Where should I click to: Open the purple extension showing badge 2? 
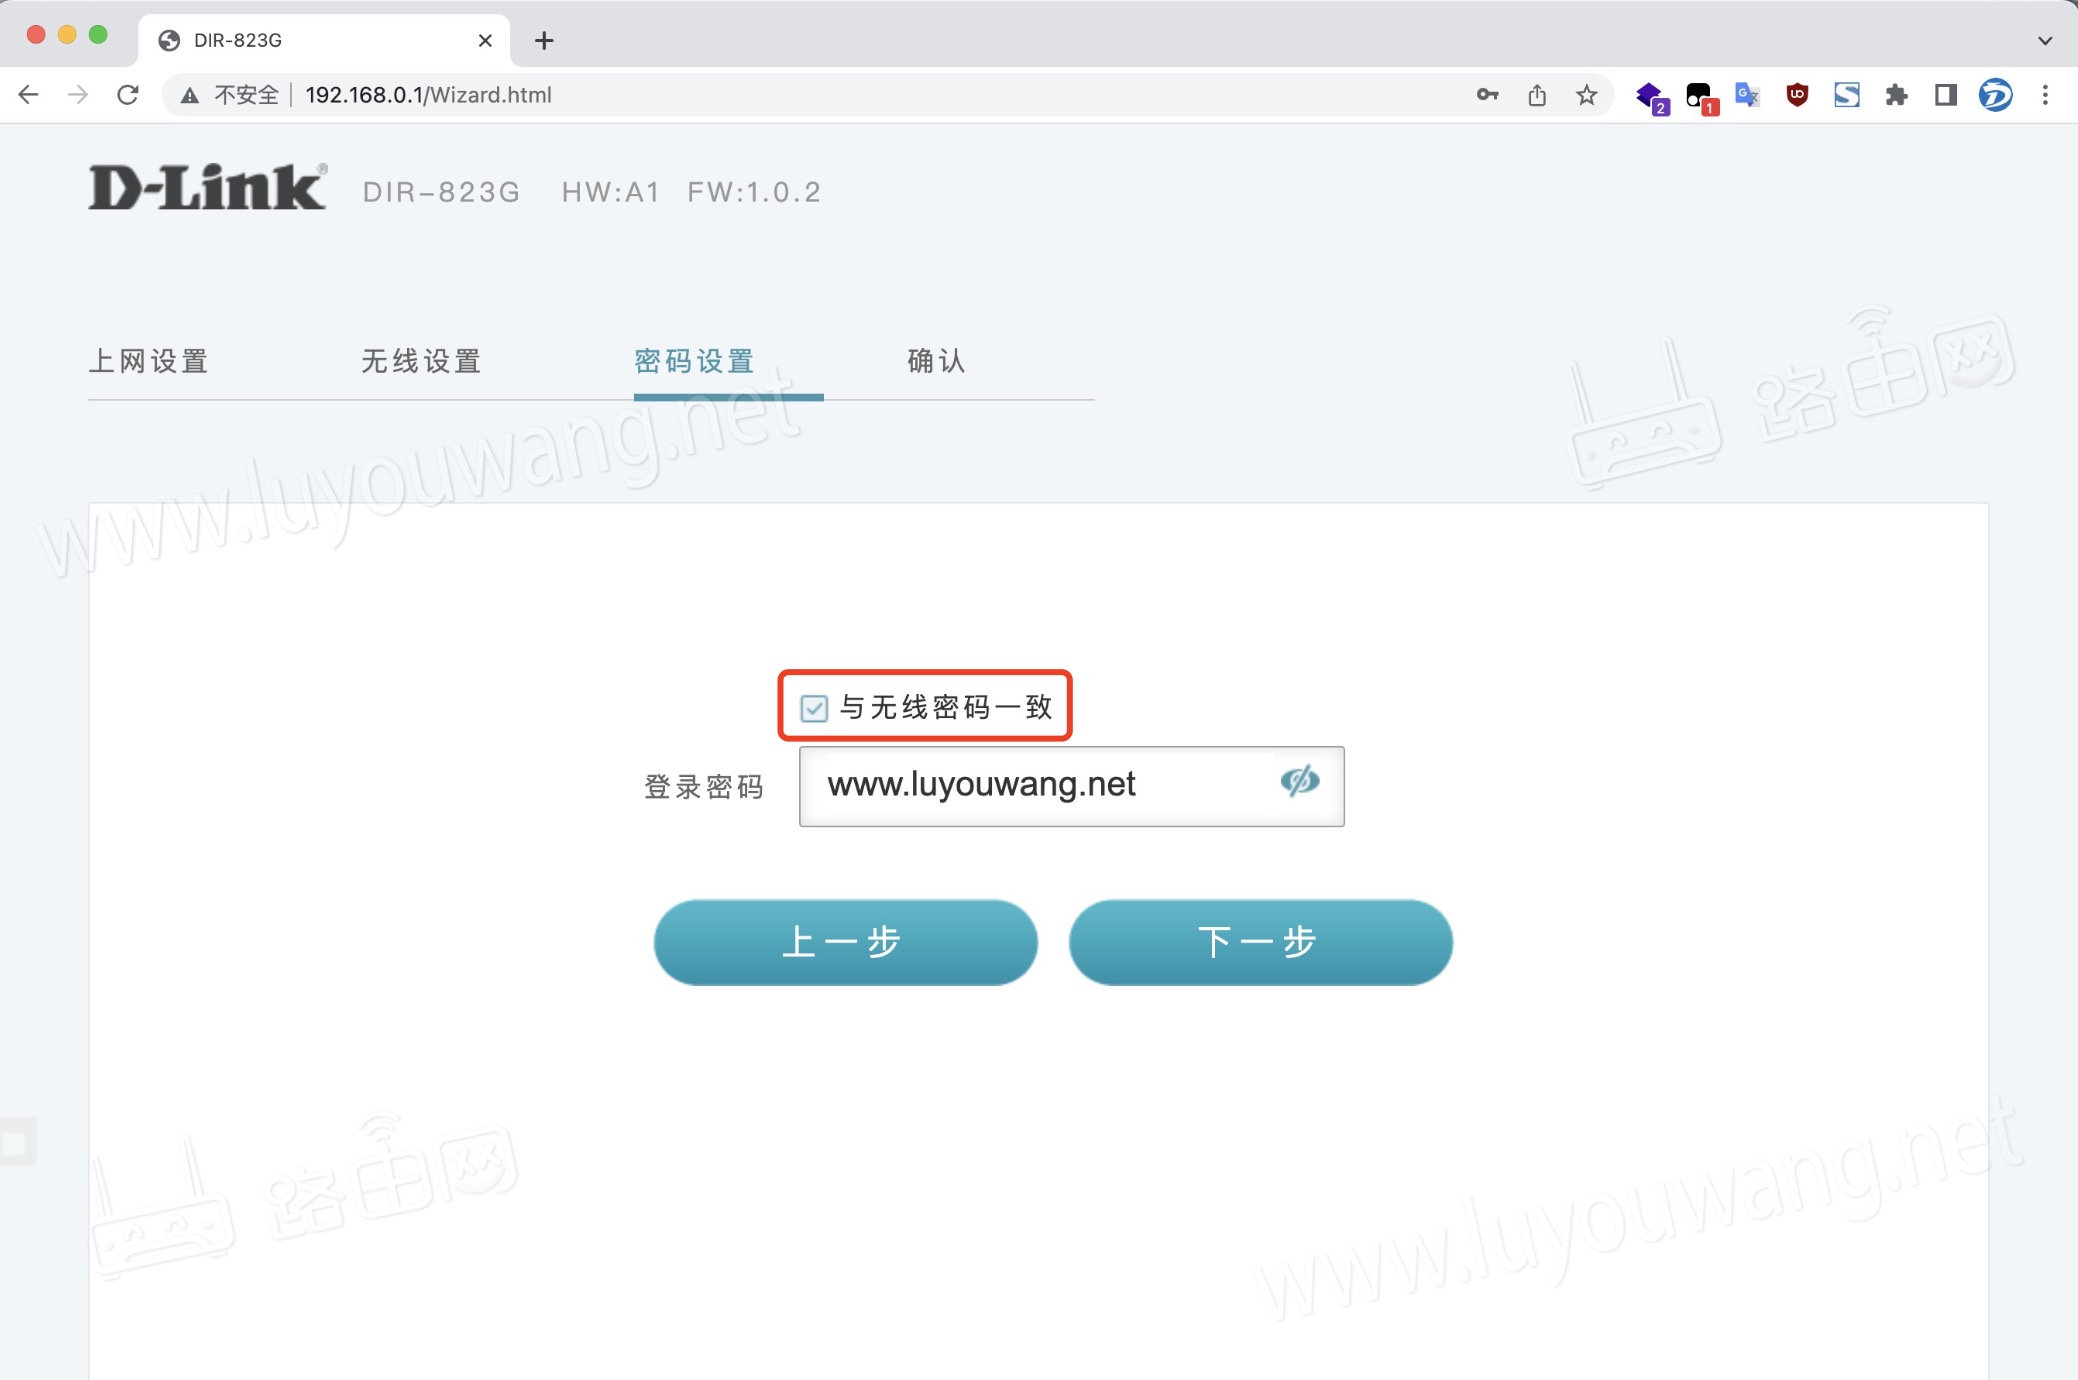pos(1648,94)
